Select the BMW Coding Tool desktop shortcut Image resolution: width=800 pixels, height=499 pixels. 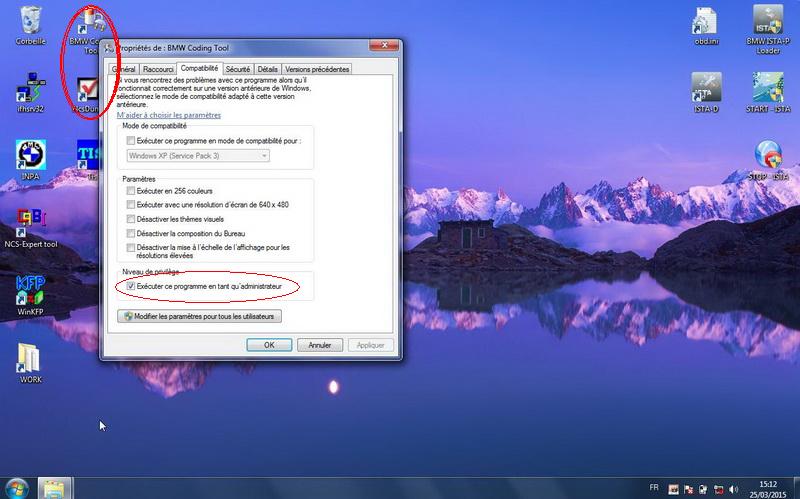pyautogui.click(x=90, y=31)
